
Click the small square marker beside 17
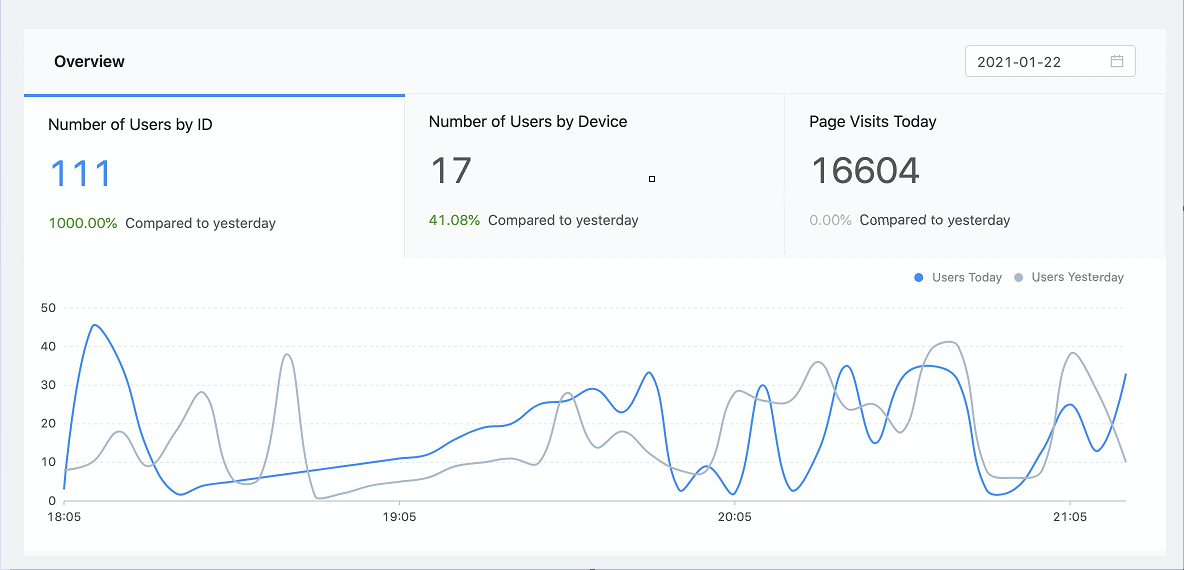652,179
